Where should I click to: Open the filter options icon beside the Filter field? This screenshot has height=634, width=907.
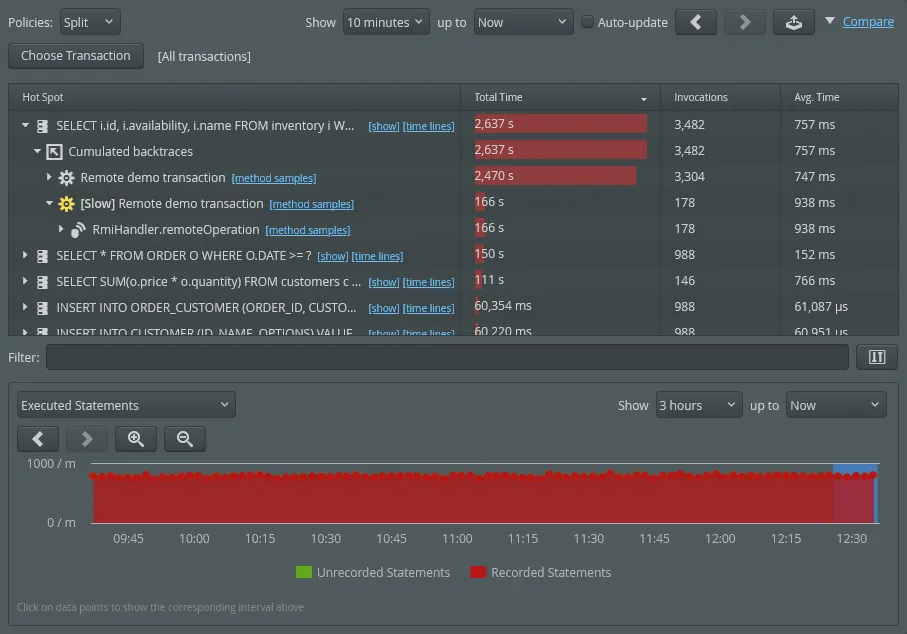876,356
